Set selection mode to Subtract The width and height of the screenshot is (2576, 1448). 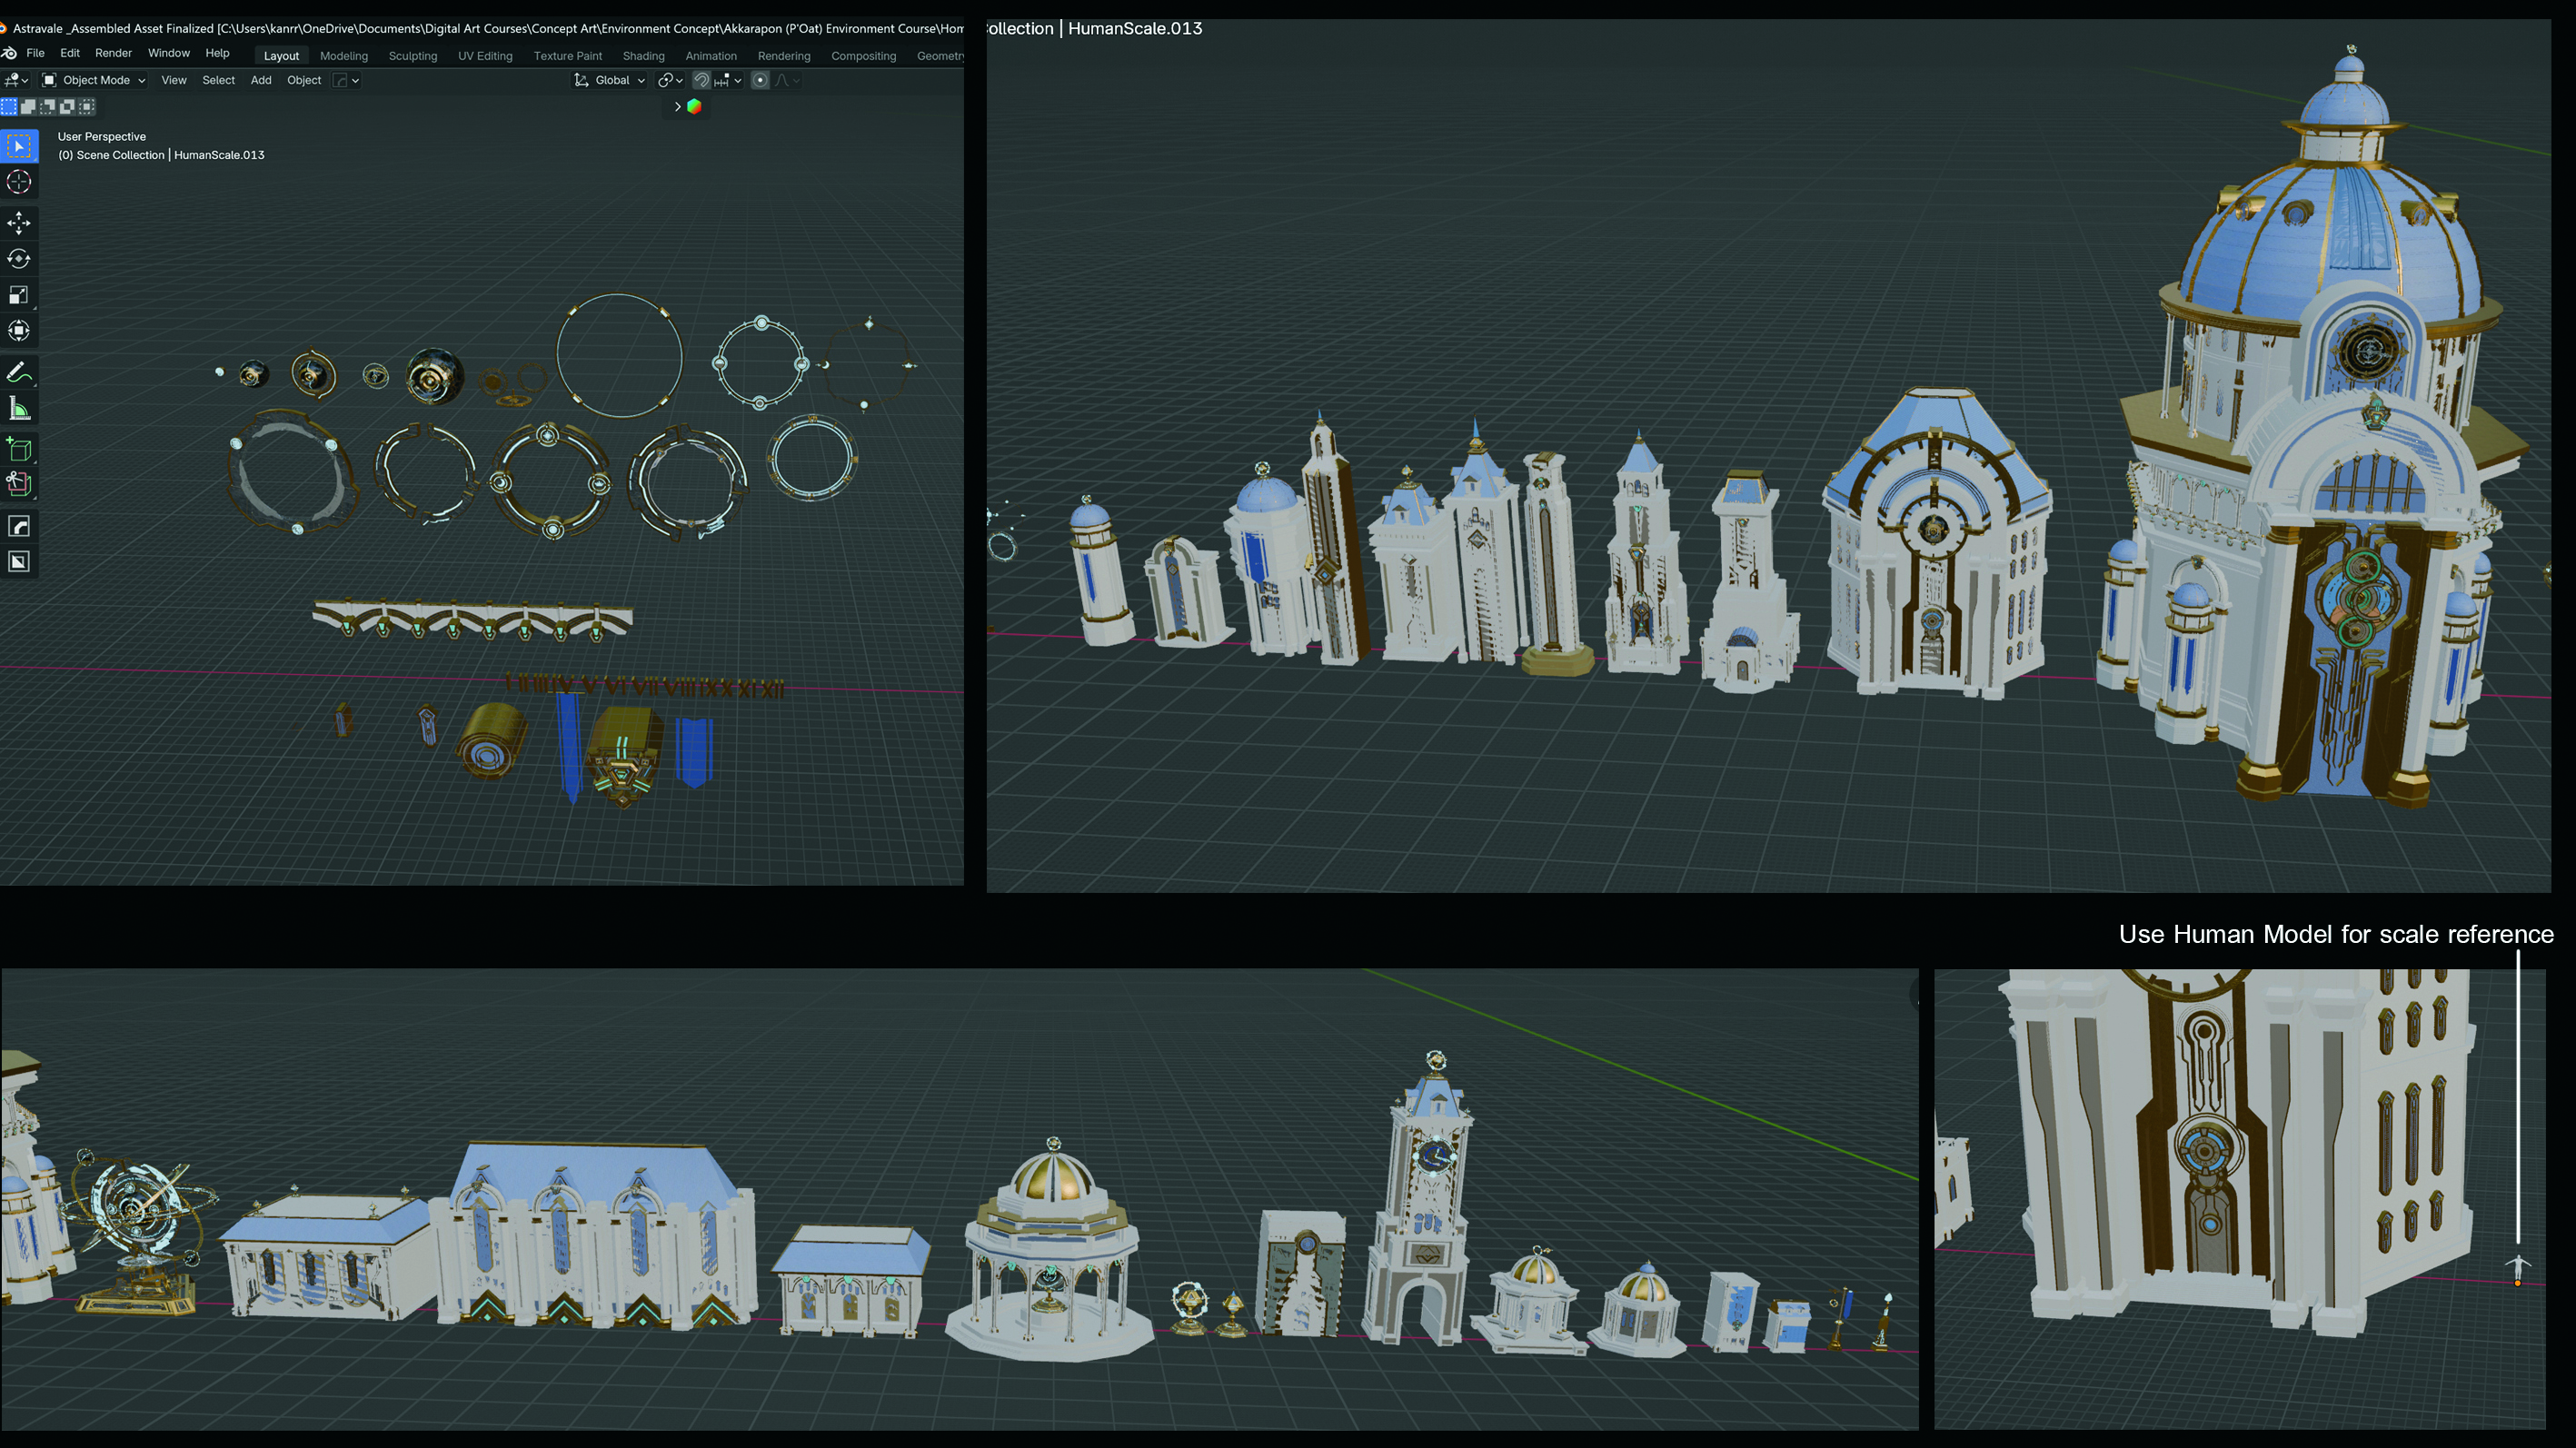click(x=48, y=106)
